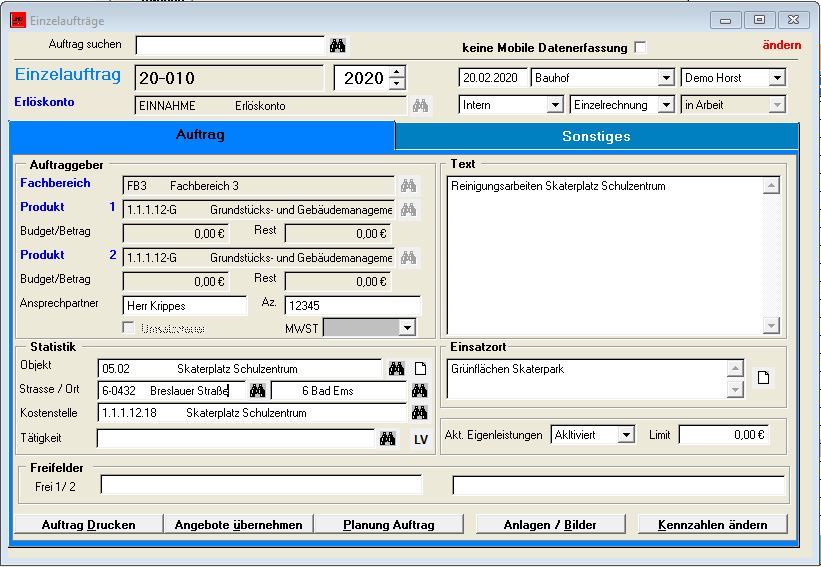Click the document icon next to Objekt
The width and height of the screenshot is (821, 567).
(421, 369)
